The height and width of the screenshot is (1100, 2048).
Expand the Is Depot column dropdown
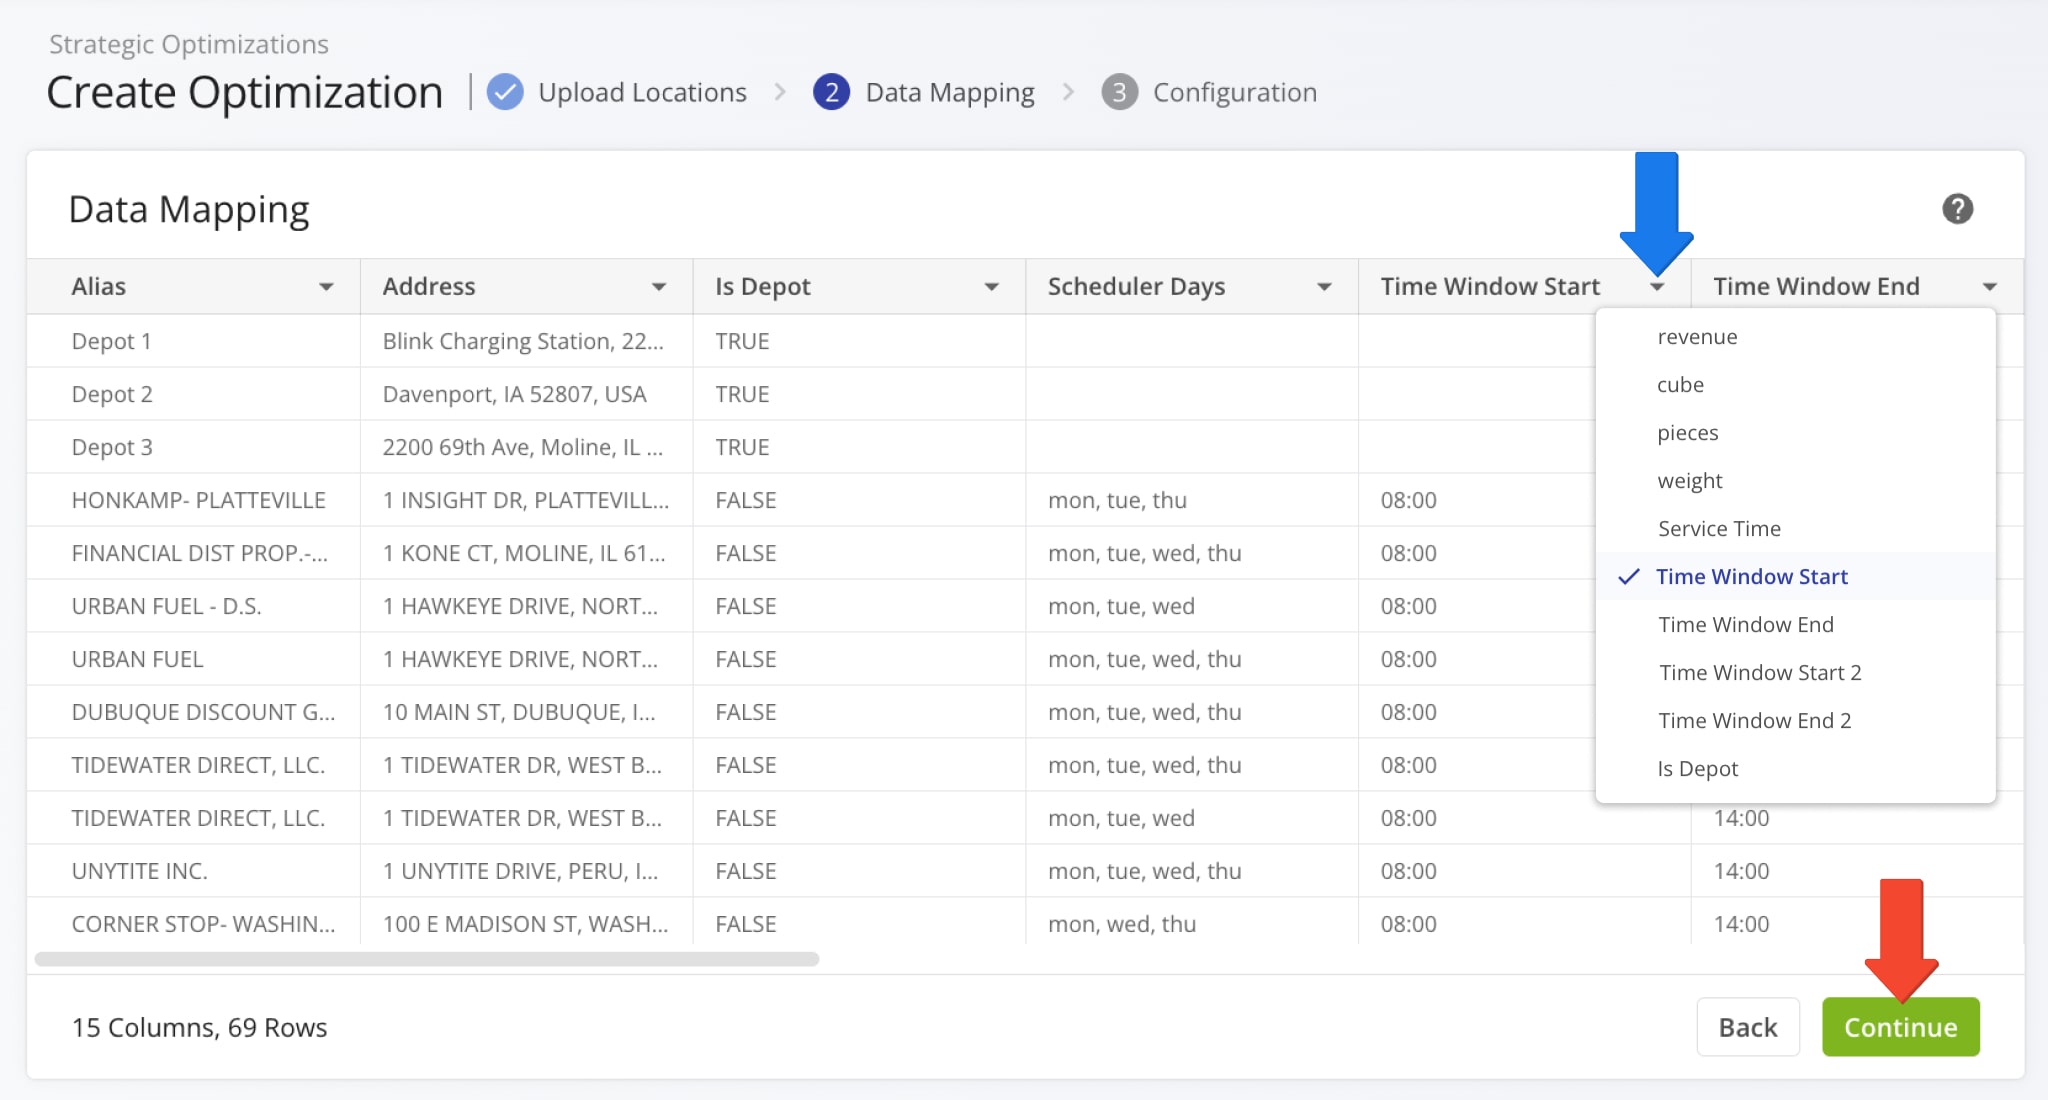[992, 286]
